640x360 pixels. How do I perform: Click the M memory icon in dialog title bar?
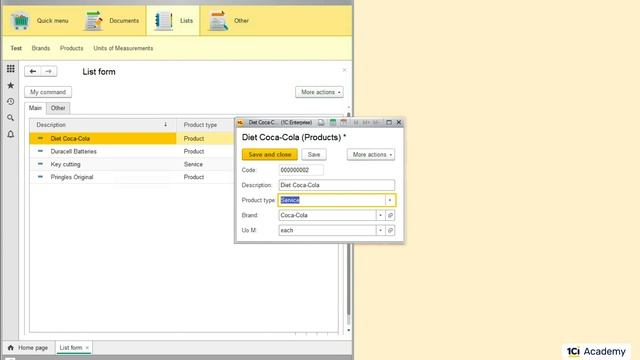(356, 122)
